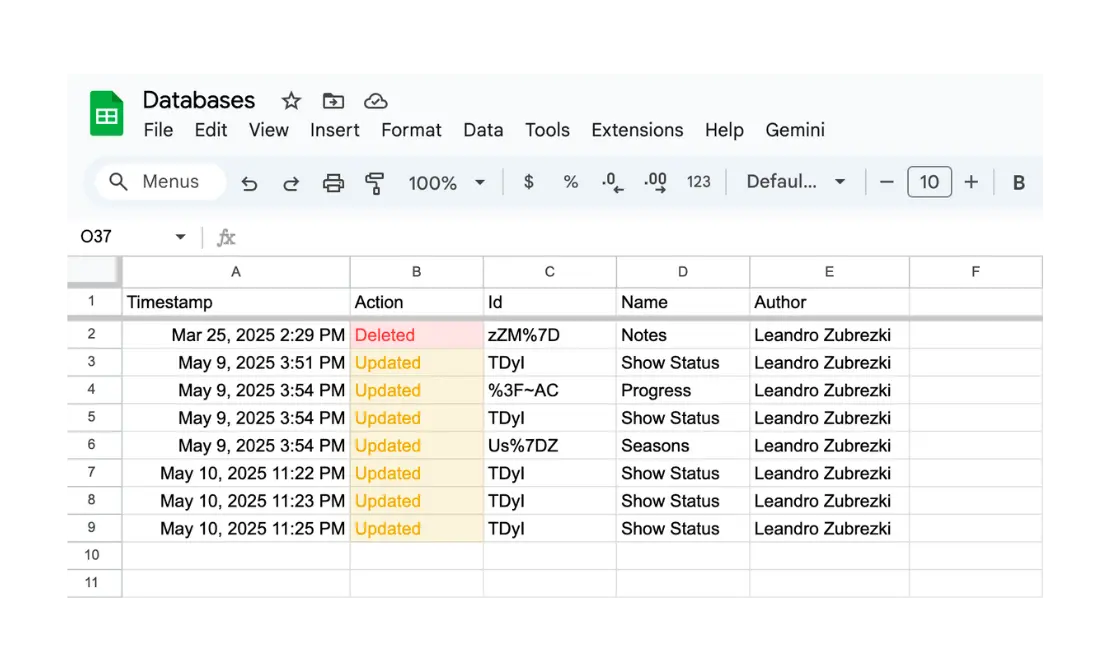Viewport: 1110px width, 672px height.
Task: Decrease font size with the minus stepper
Action: [886, 182]
